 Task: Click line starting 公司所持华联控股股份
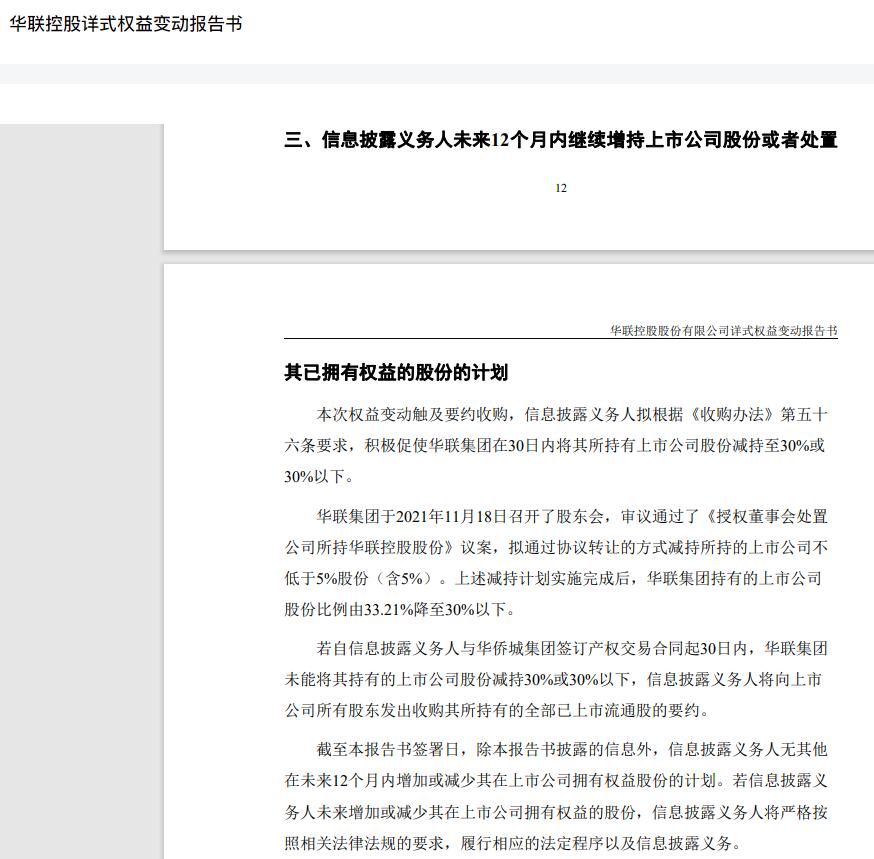click(556, 547)
